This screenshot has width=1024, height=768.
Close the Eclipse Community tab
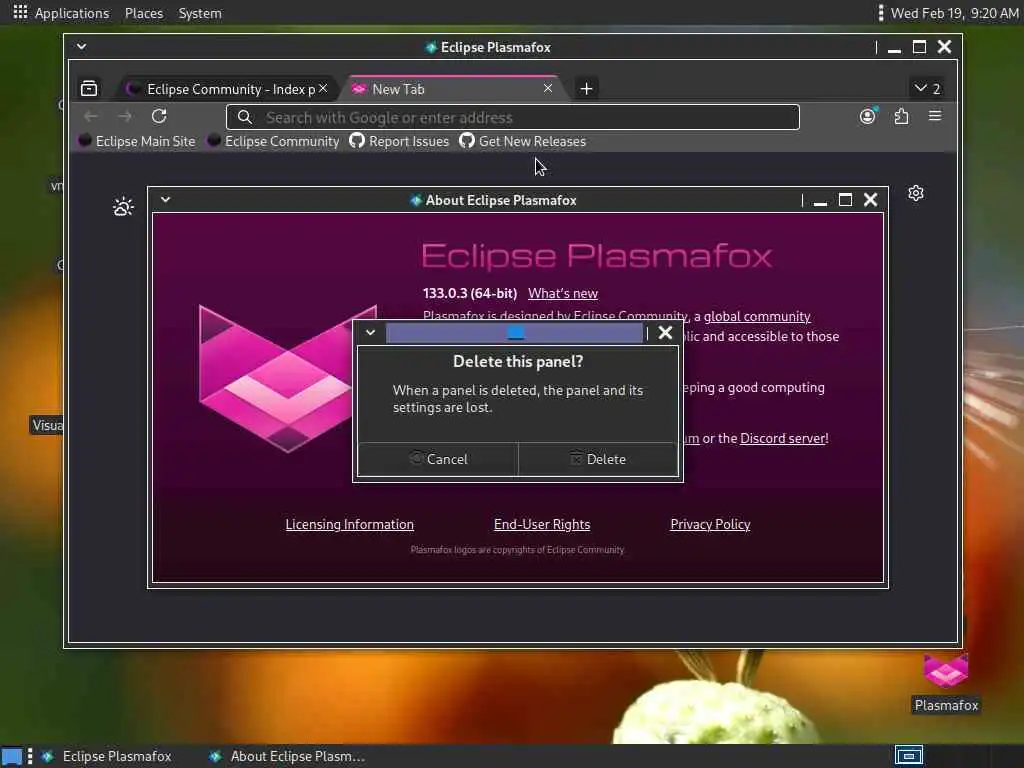pos(323,88)
